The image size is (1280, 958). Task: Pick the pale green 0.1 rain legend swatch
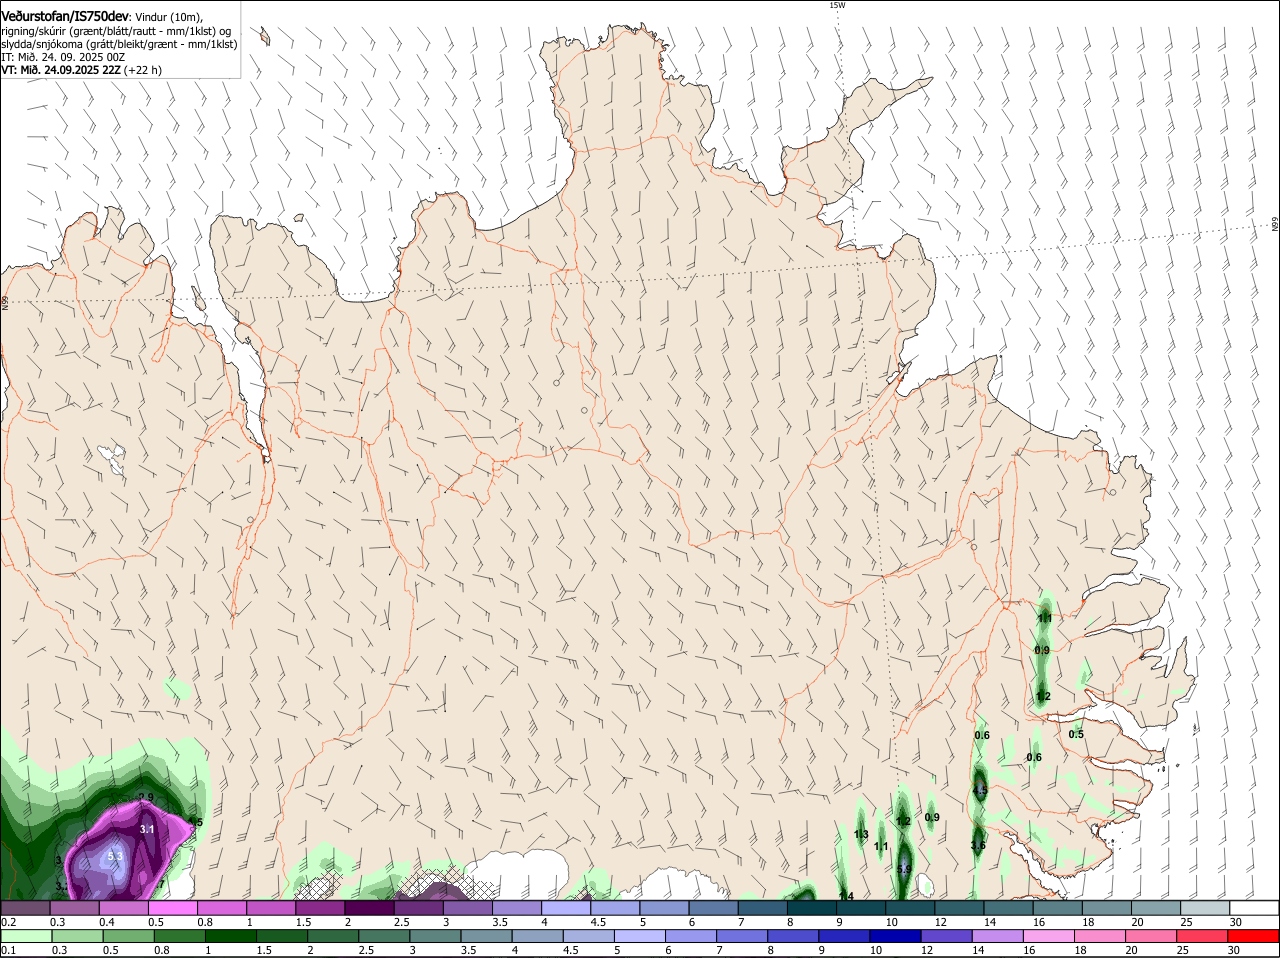(x=26, y=936)
